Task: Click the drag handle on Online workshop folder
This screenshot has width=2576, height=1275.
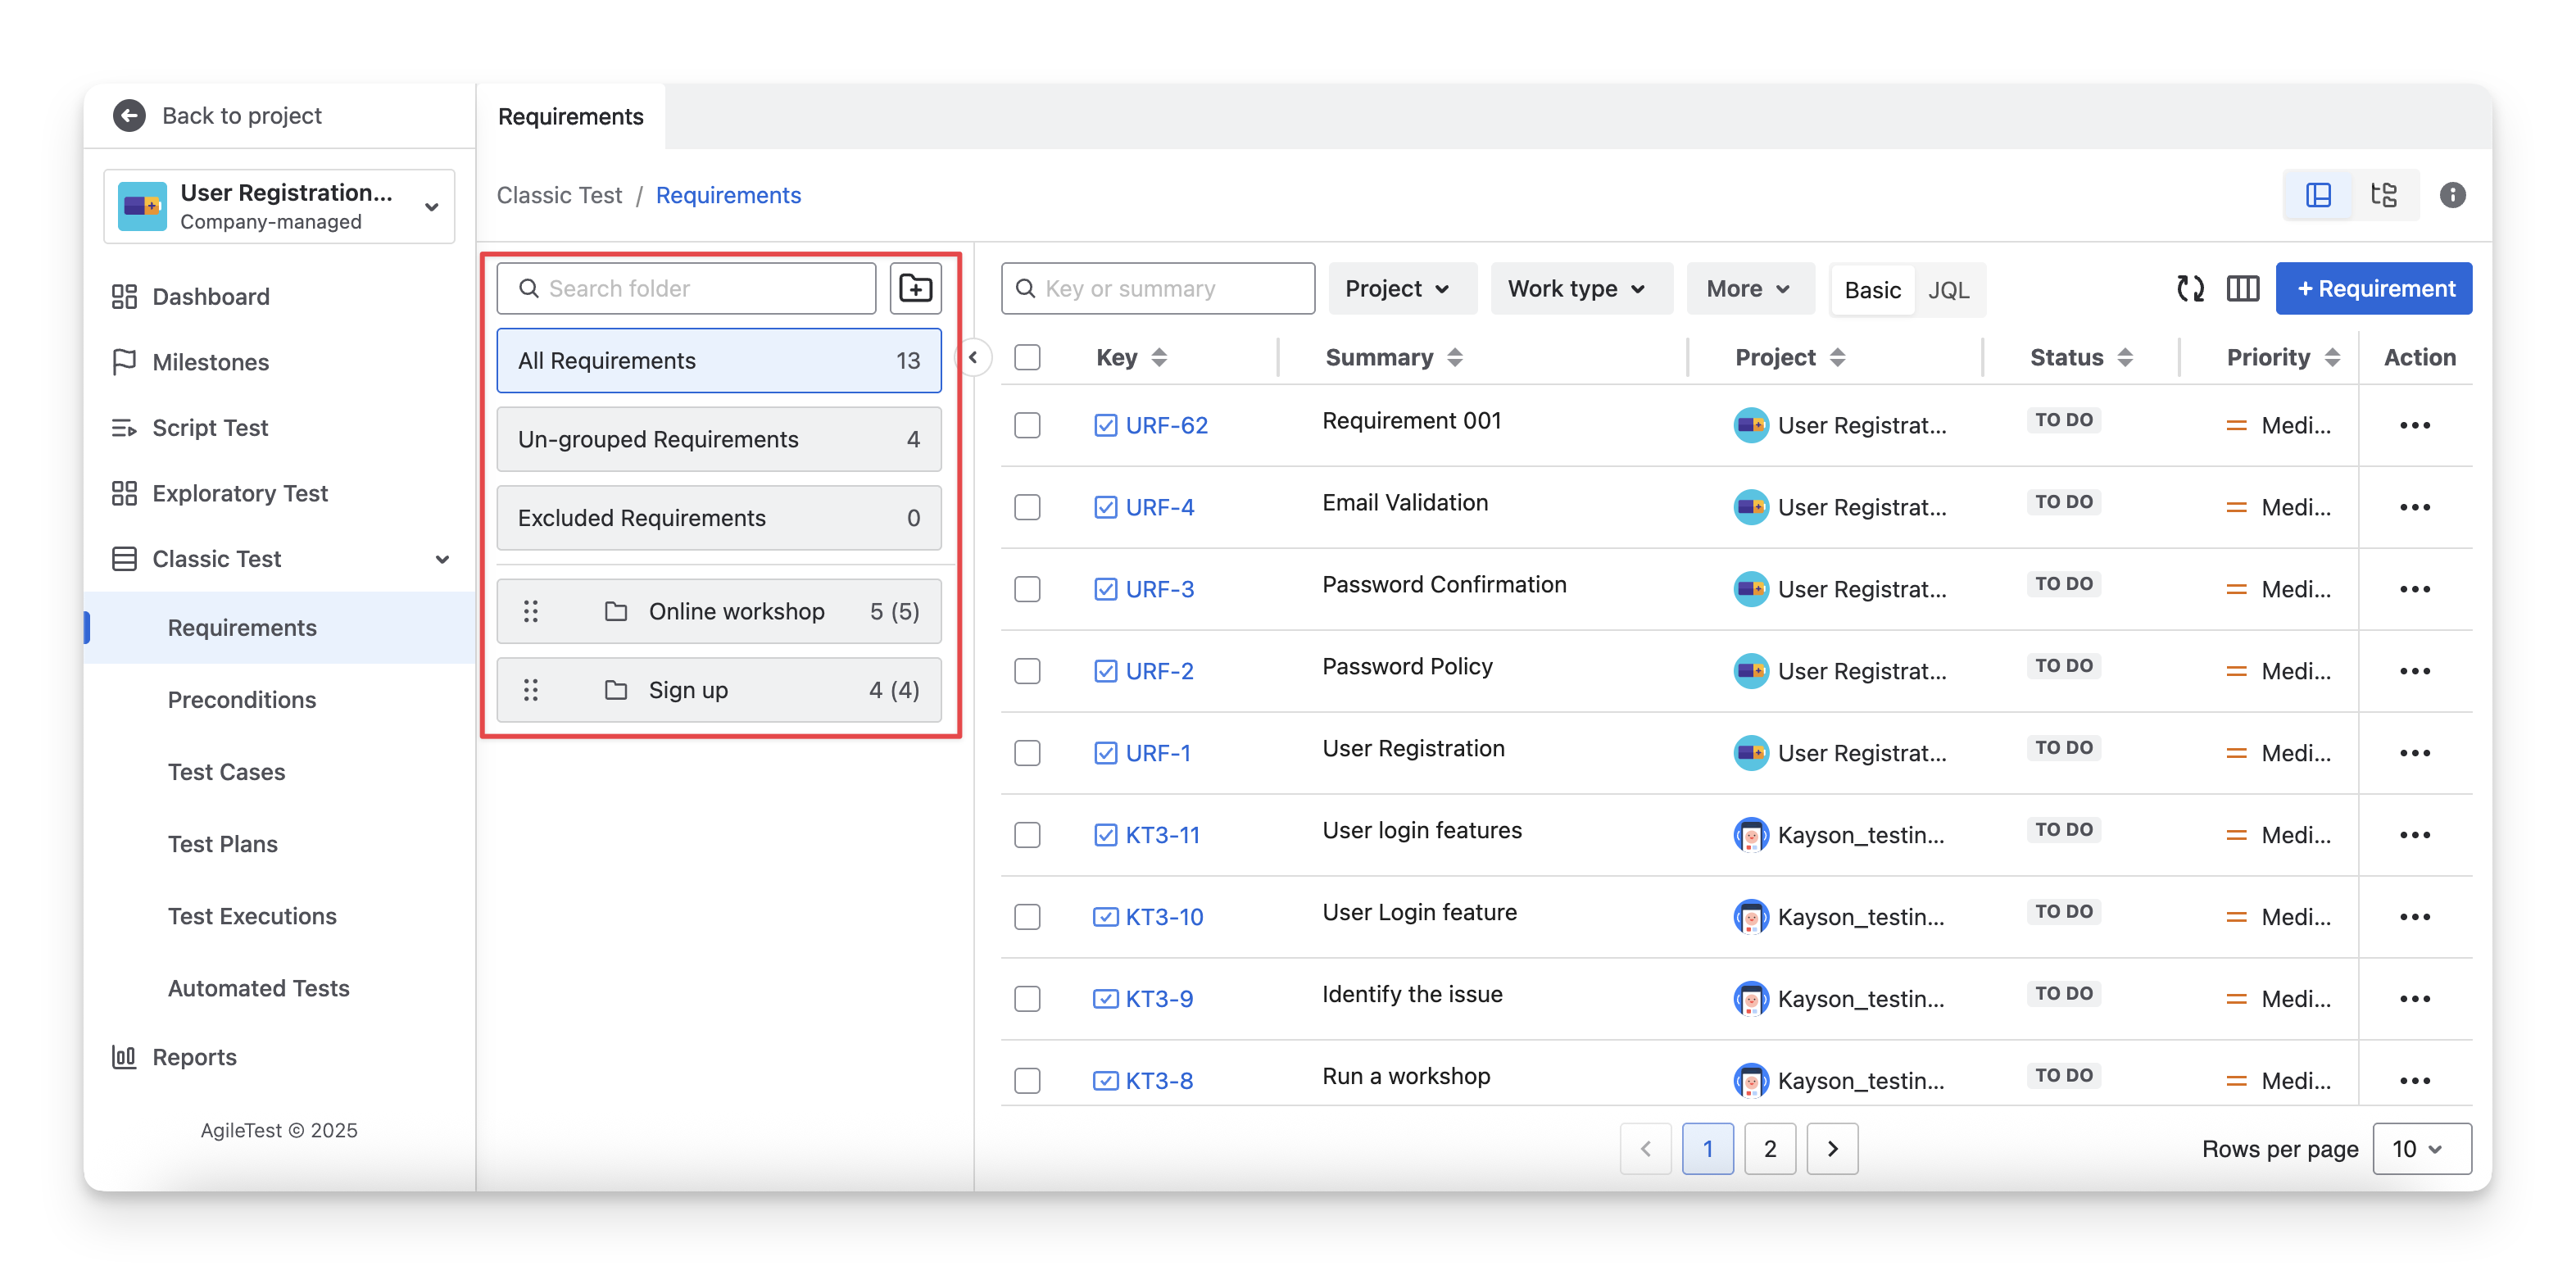Action: pos(531,611)
